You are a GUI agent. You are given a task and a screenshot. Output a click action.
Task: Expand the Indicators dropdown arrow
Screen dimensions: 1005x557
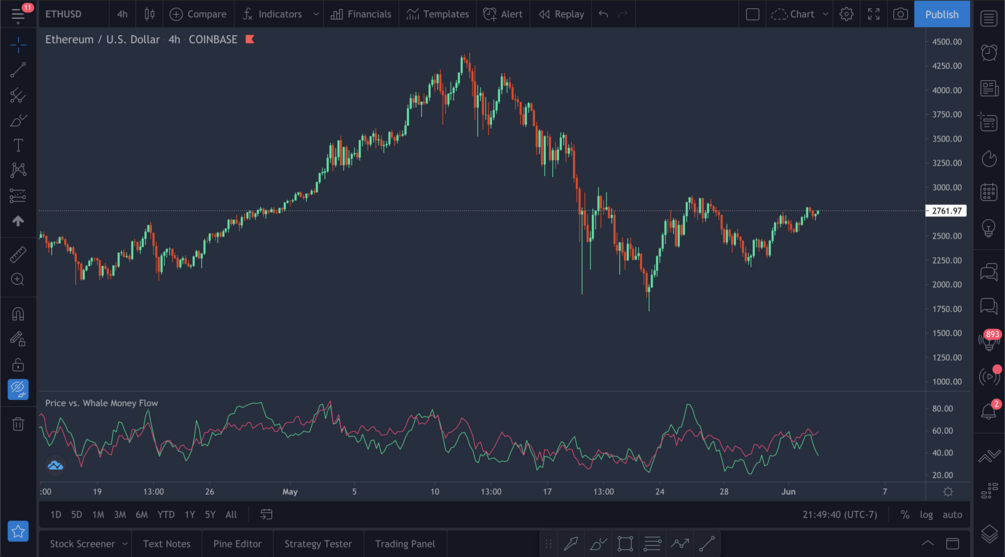(x=316, y=14)
